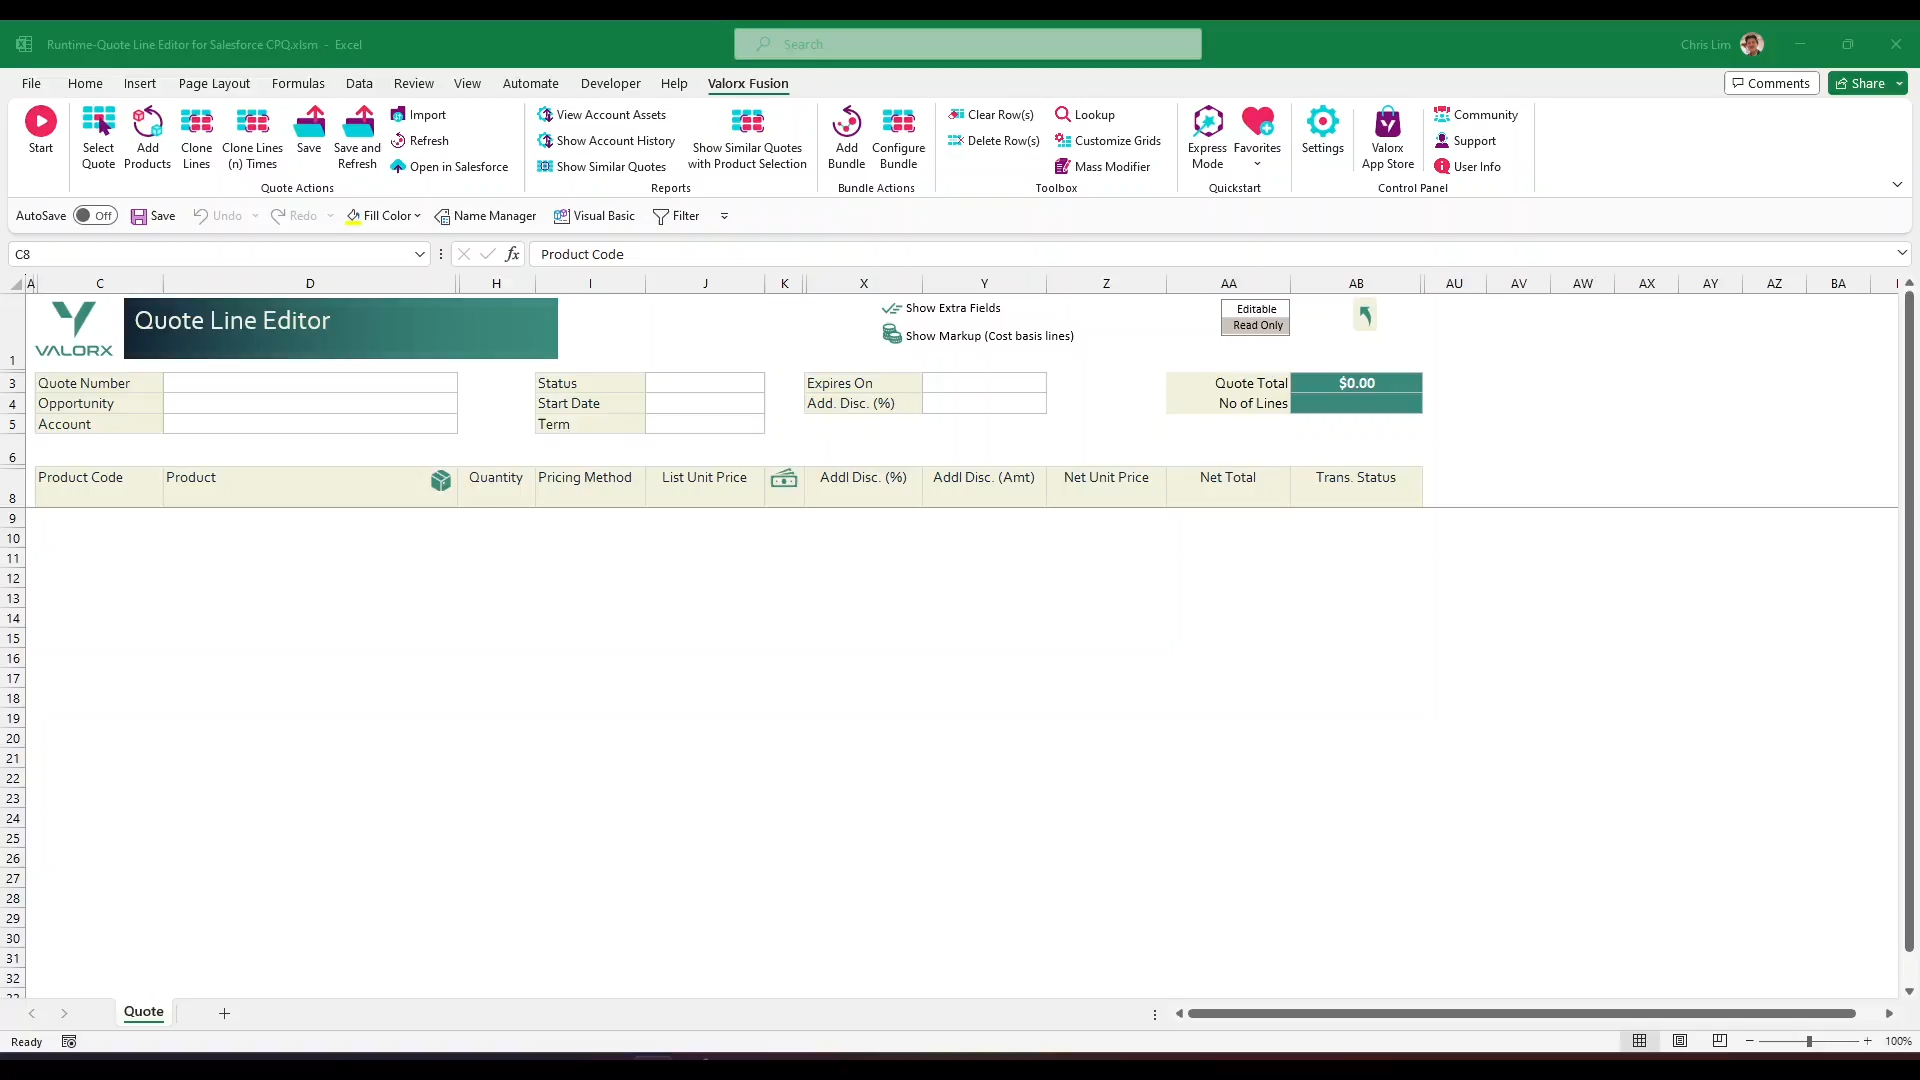
Task: Select the Editable mode option
Action: tap(1256, 309)
